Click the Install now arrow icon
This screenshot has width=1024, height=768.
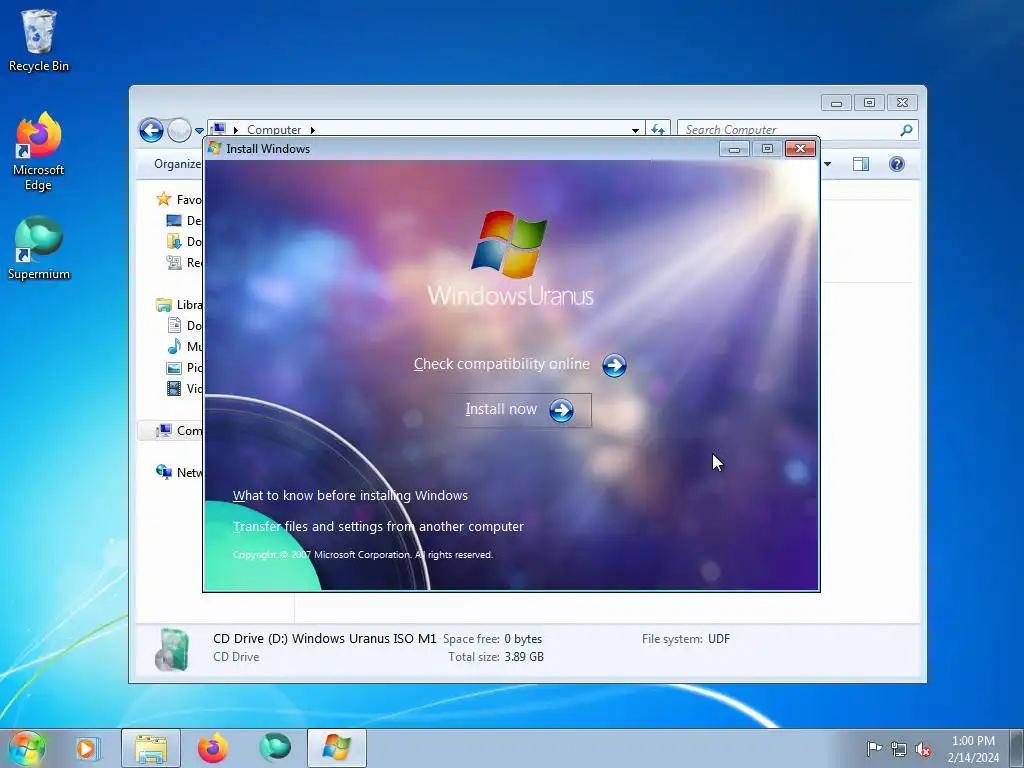[x=561, y=411]
